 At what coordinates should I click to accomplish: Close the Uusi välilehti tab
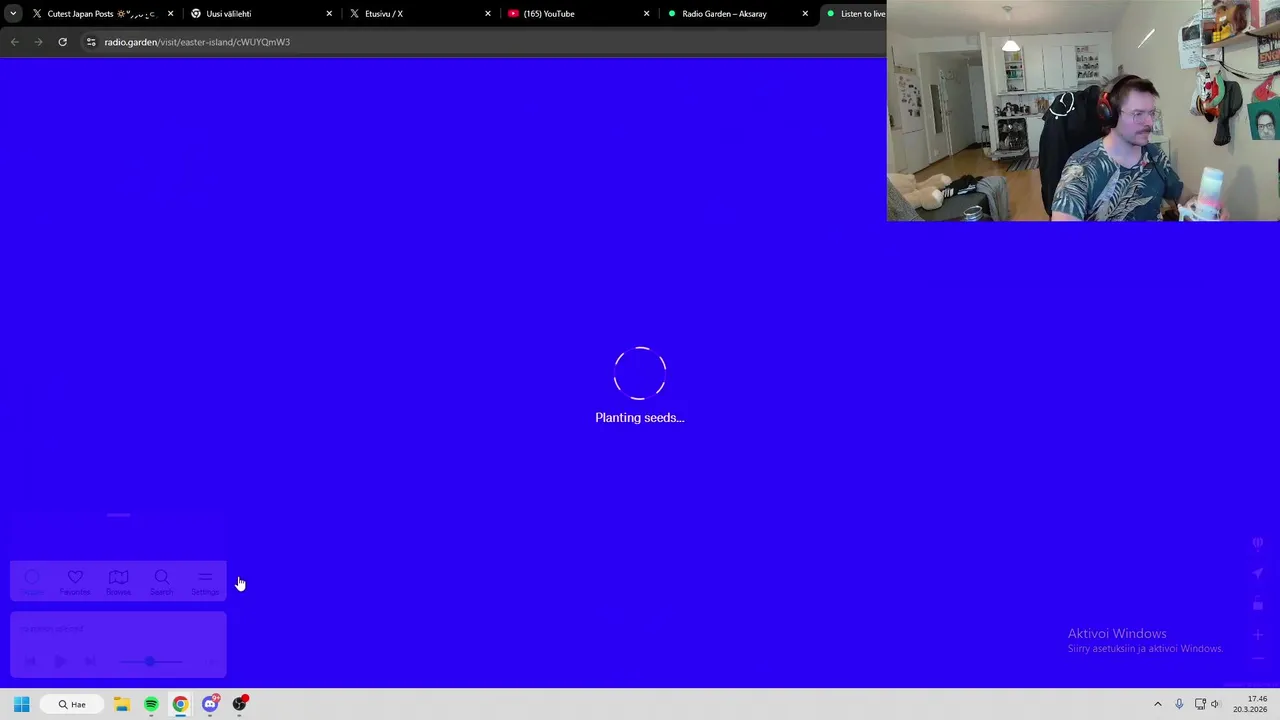(x=329, y=14)
